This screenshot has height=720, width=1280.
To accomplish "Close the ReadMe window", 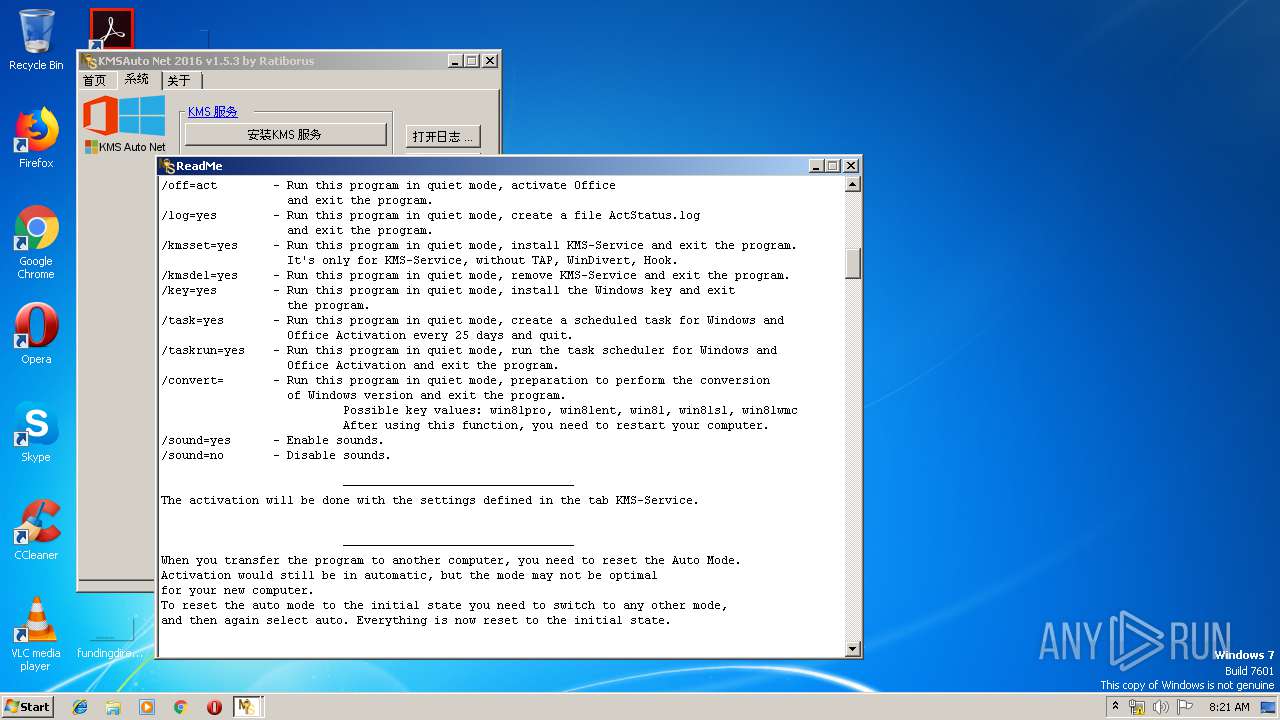I will (x=851, y=166).
